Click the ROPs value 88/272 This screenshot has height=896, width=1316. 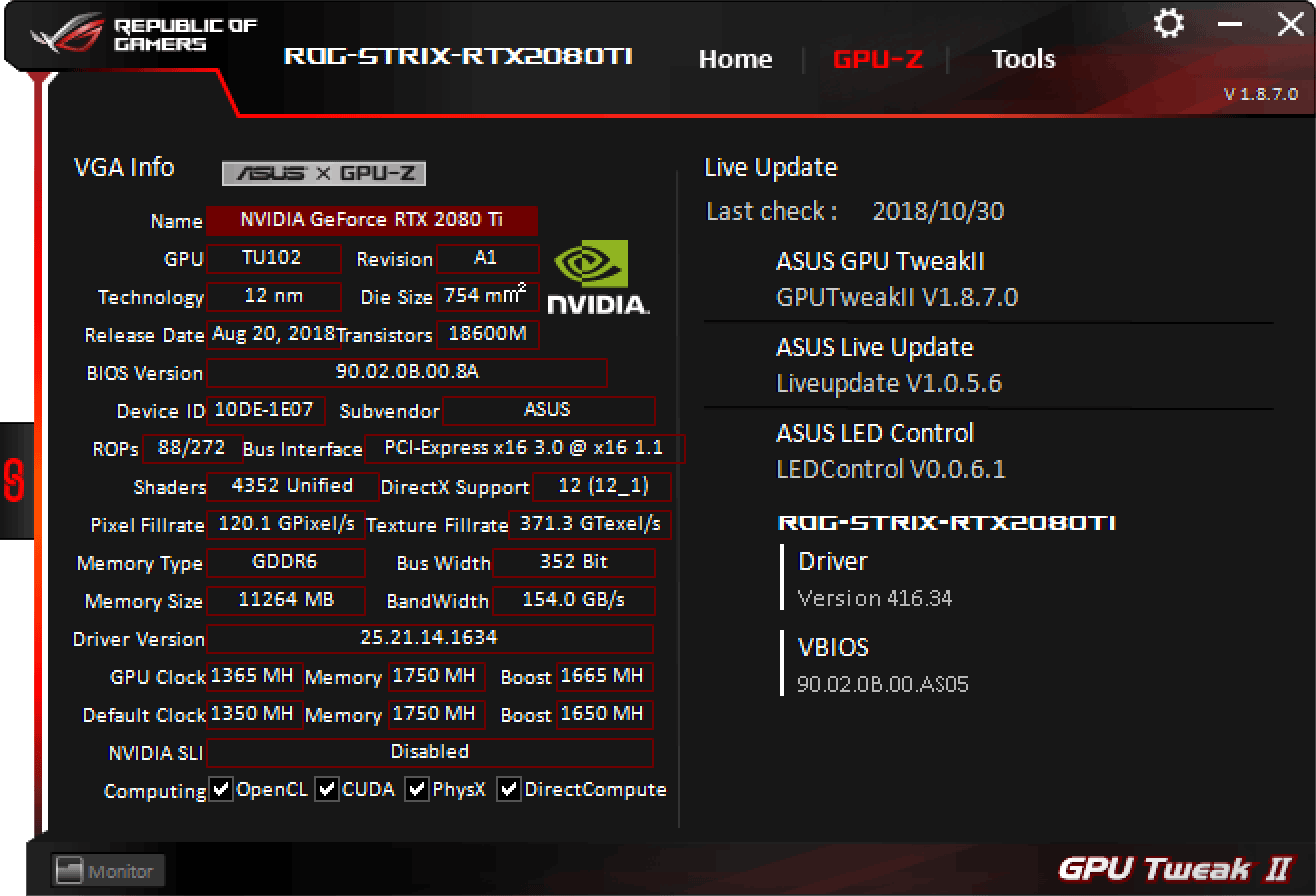click(192, 448)
